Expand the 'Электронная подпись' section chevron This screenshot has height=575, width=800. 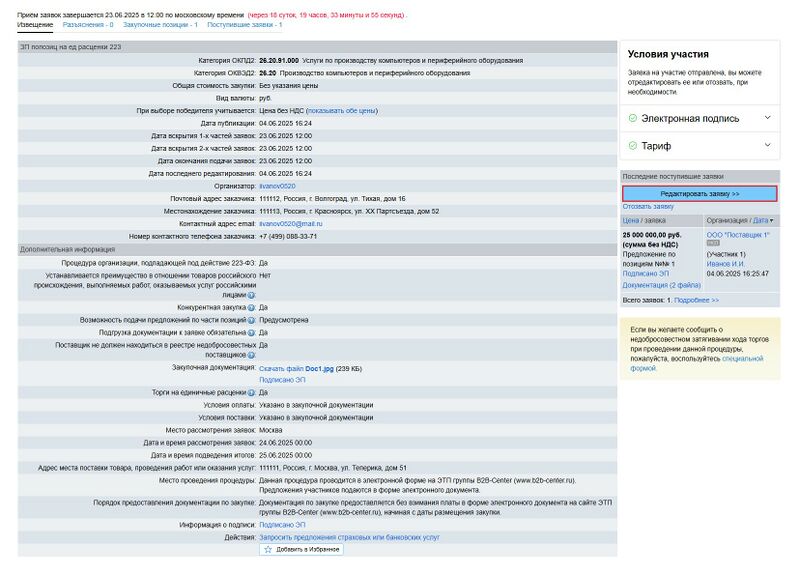tap(767, 118)
